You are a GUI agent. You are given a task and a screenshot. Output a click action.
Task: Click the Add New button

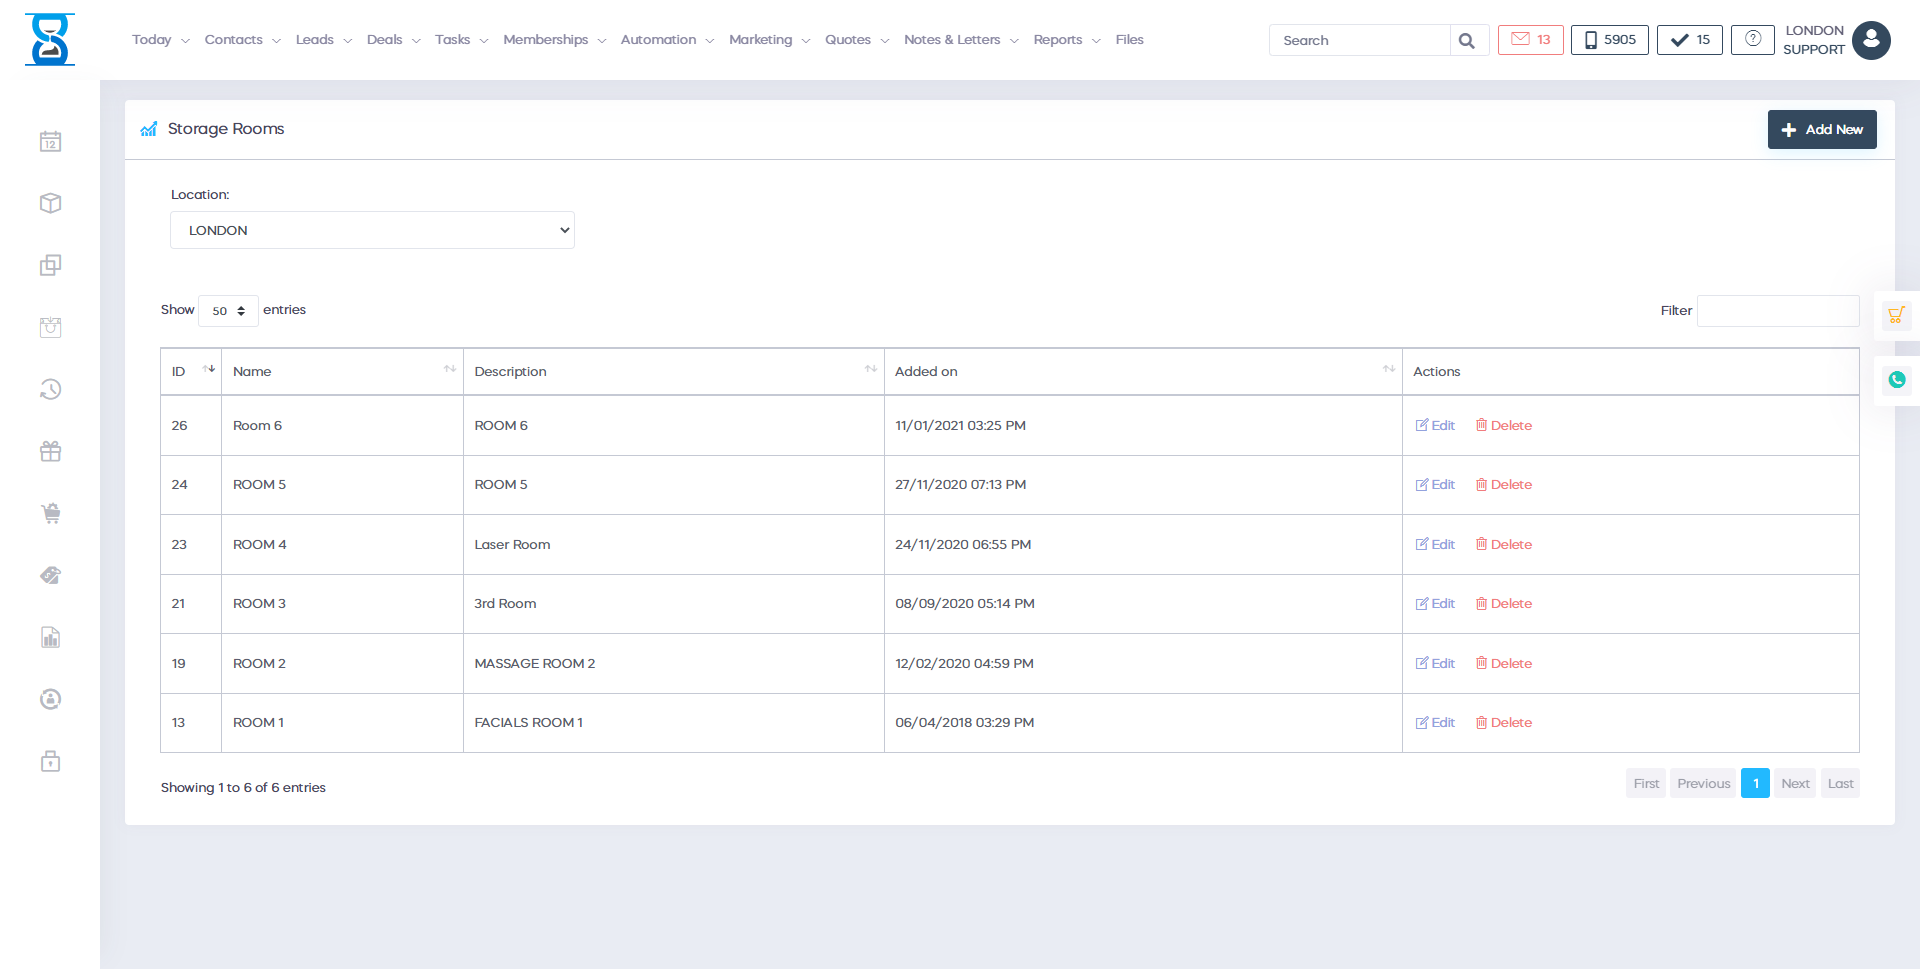1821,130
